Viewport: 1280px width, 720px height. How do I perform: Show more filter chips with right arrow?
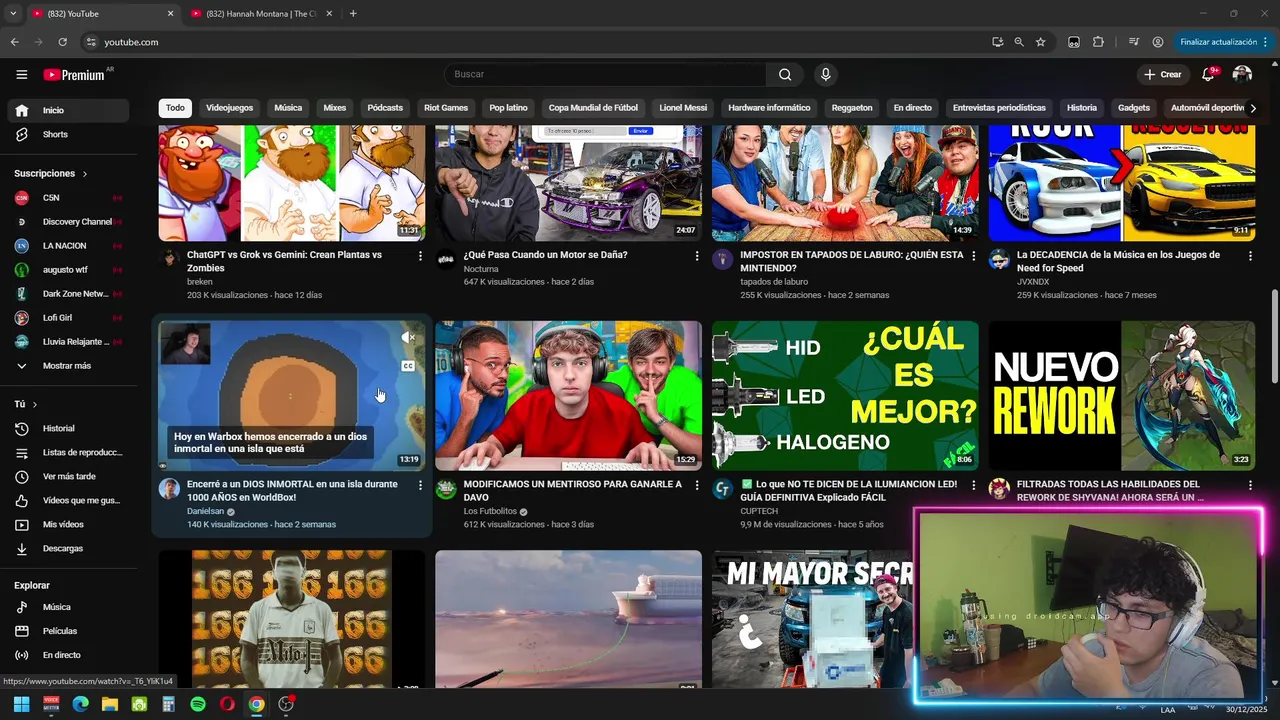point(1253,108)
